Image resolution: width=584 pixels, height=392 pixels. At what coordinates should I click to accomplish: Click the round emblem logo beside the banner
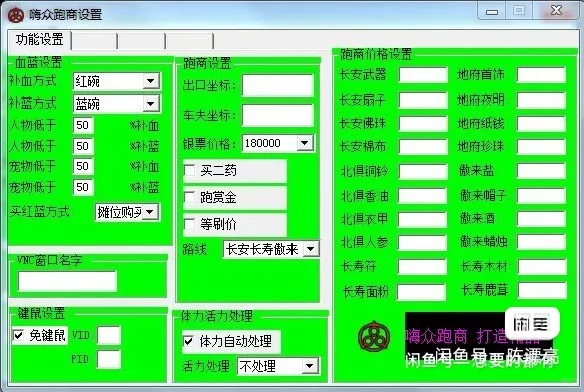click(x=374, y=336)
